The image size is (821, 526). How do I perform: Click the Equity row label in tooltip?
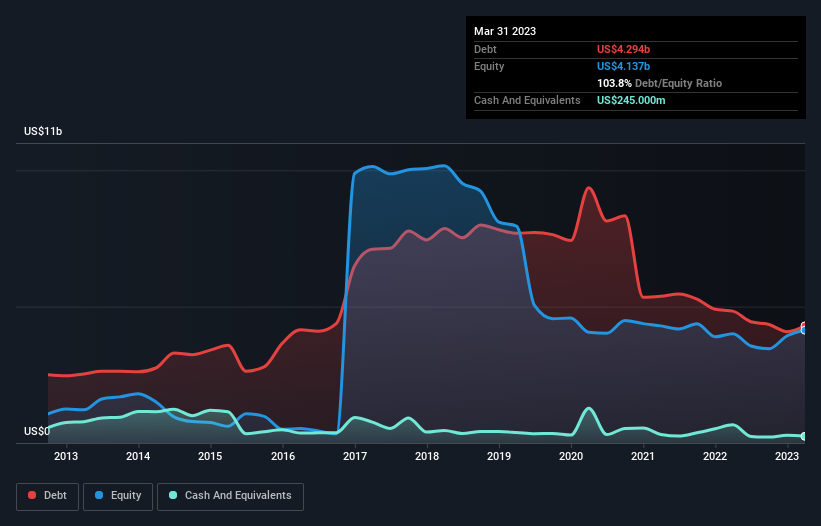(489, 66)
